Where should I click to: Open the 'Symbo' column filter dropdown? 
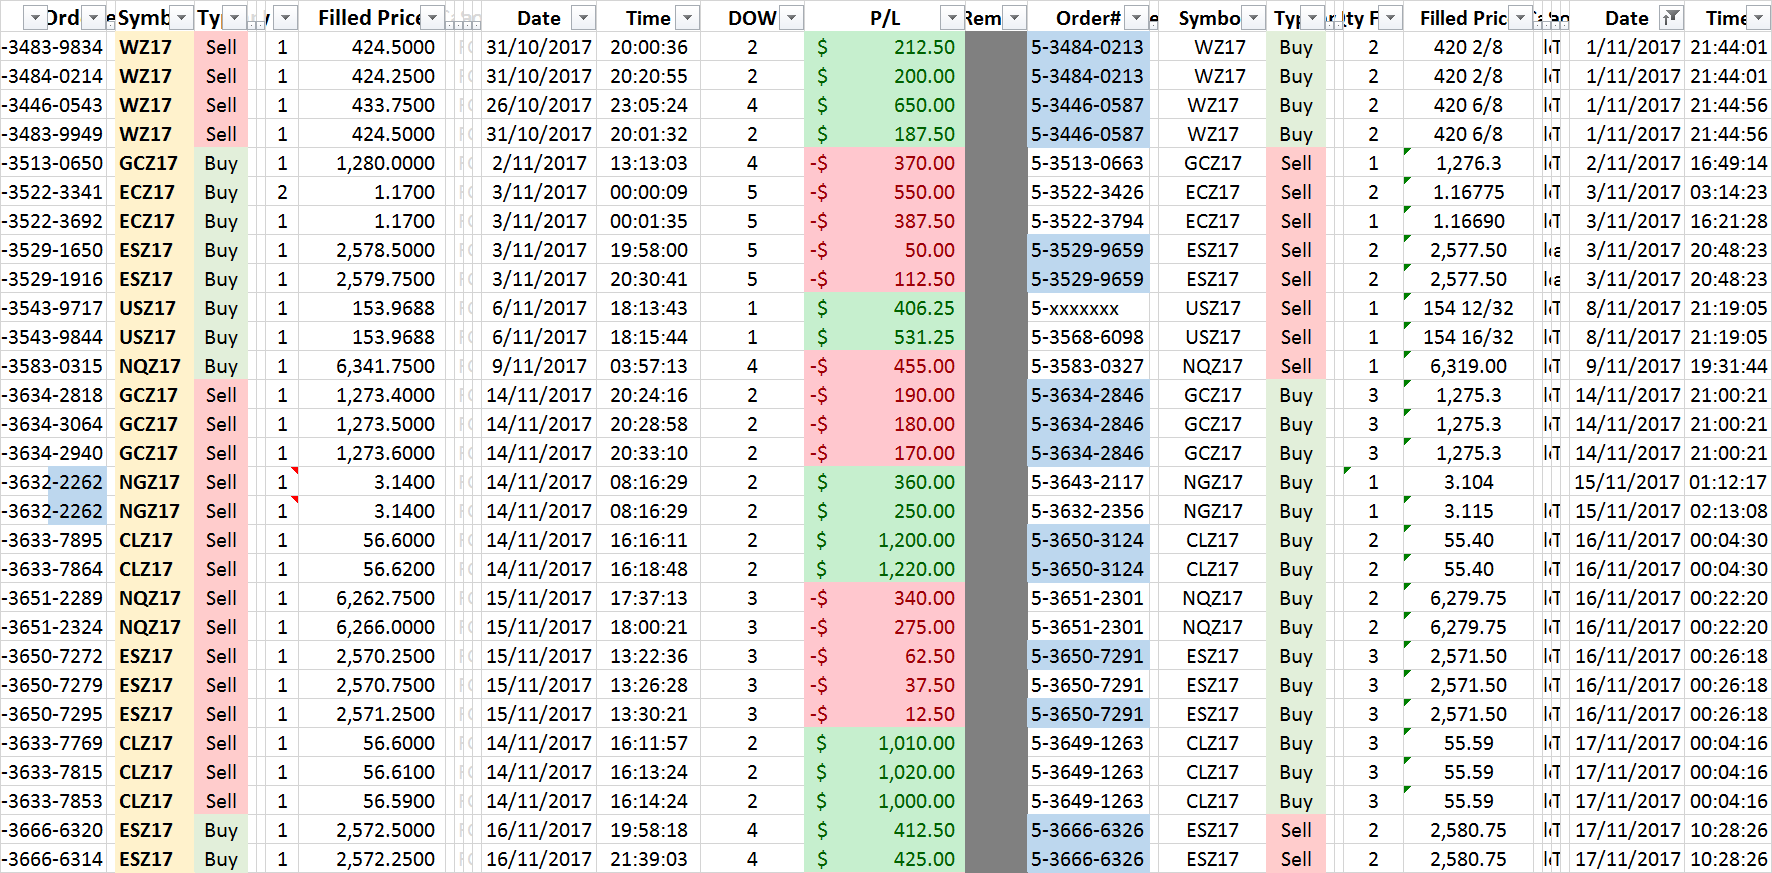click(1253, 18)
